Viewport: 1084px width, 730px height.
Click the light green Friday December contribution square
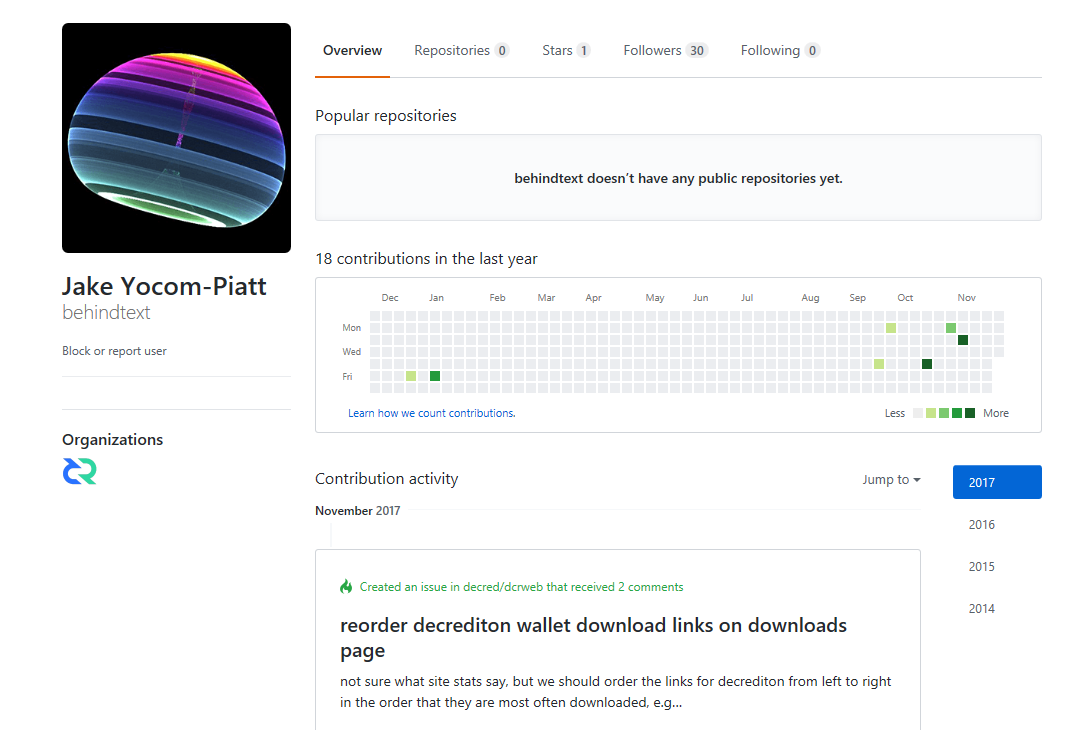pyautogui.click(x=411, y=376)
